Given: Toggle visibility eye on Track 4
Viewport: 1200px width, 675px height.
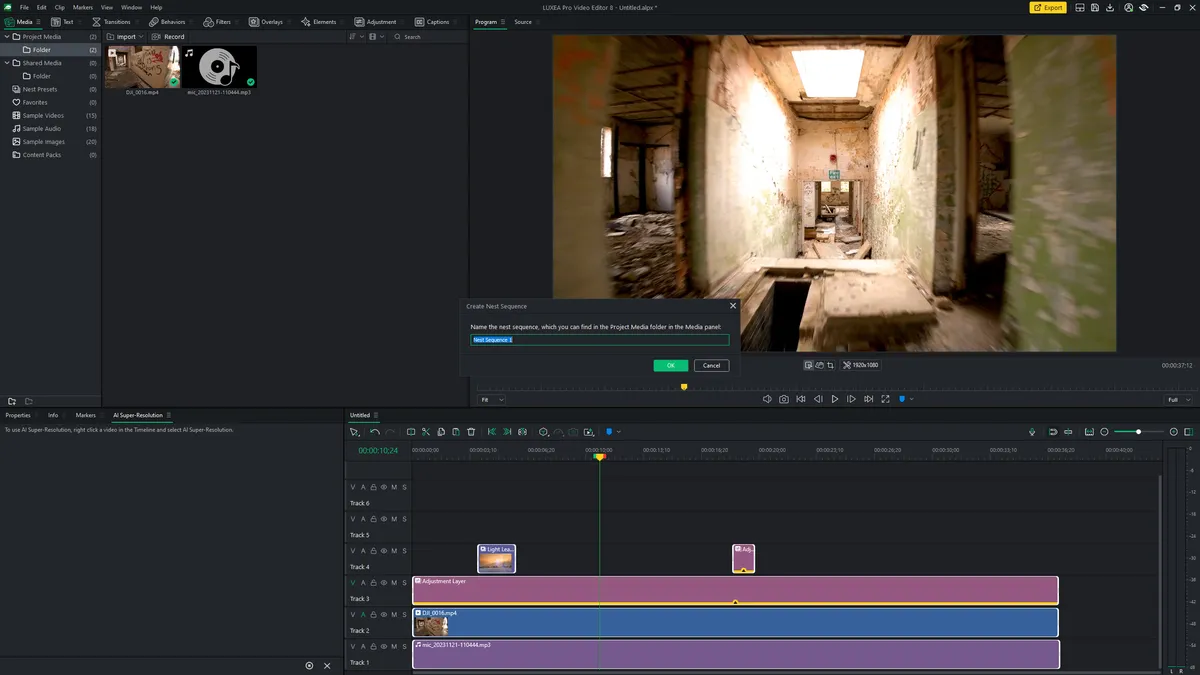Looking at the screenshot, I should (x=384, y=551).
